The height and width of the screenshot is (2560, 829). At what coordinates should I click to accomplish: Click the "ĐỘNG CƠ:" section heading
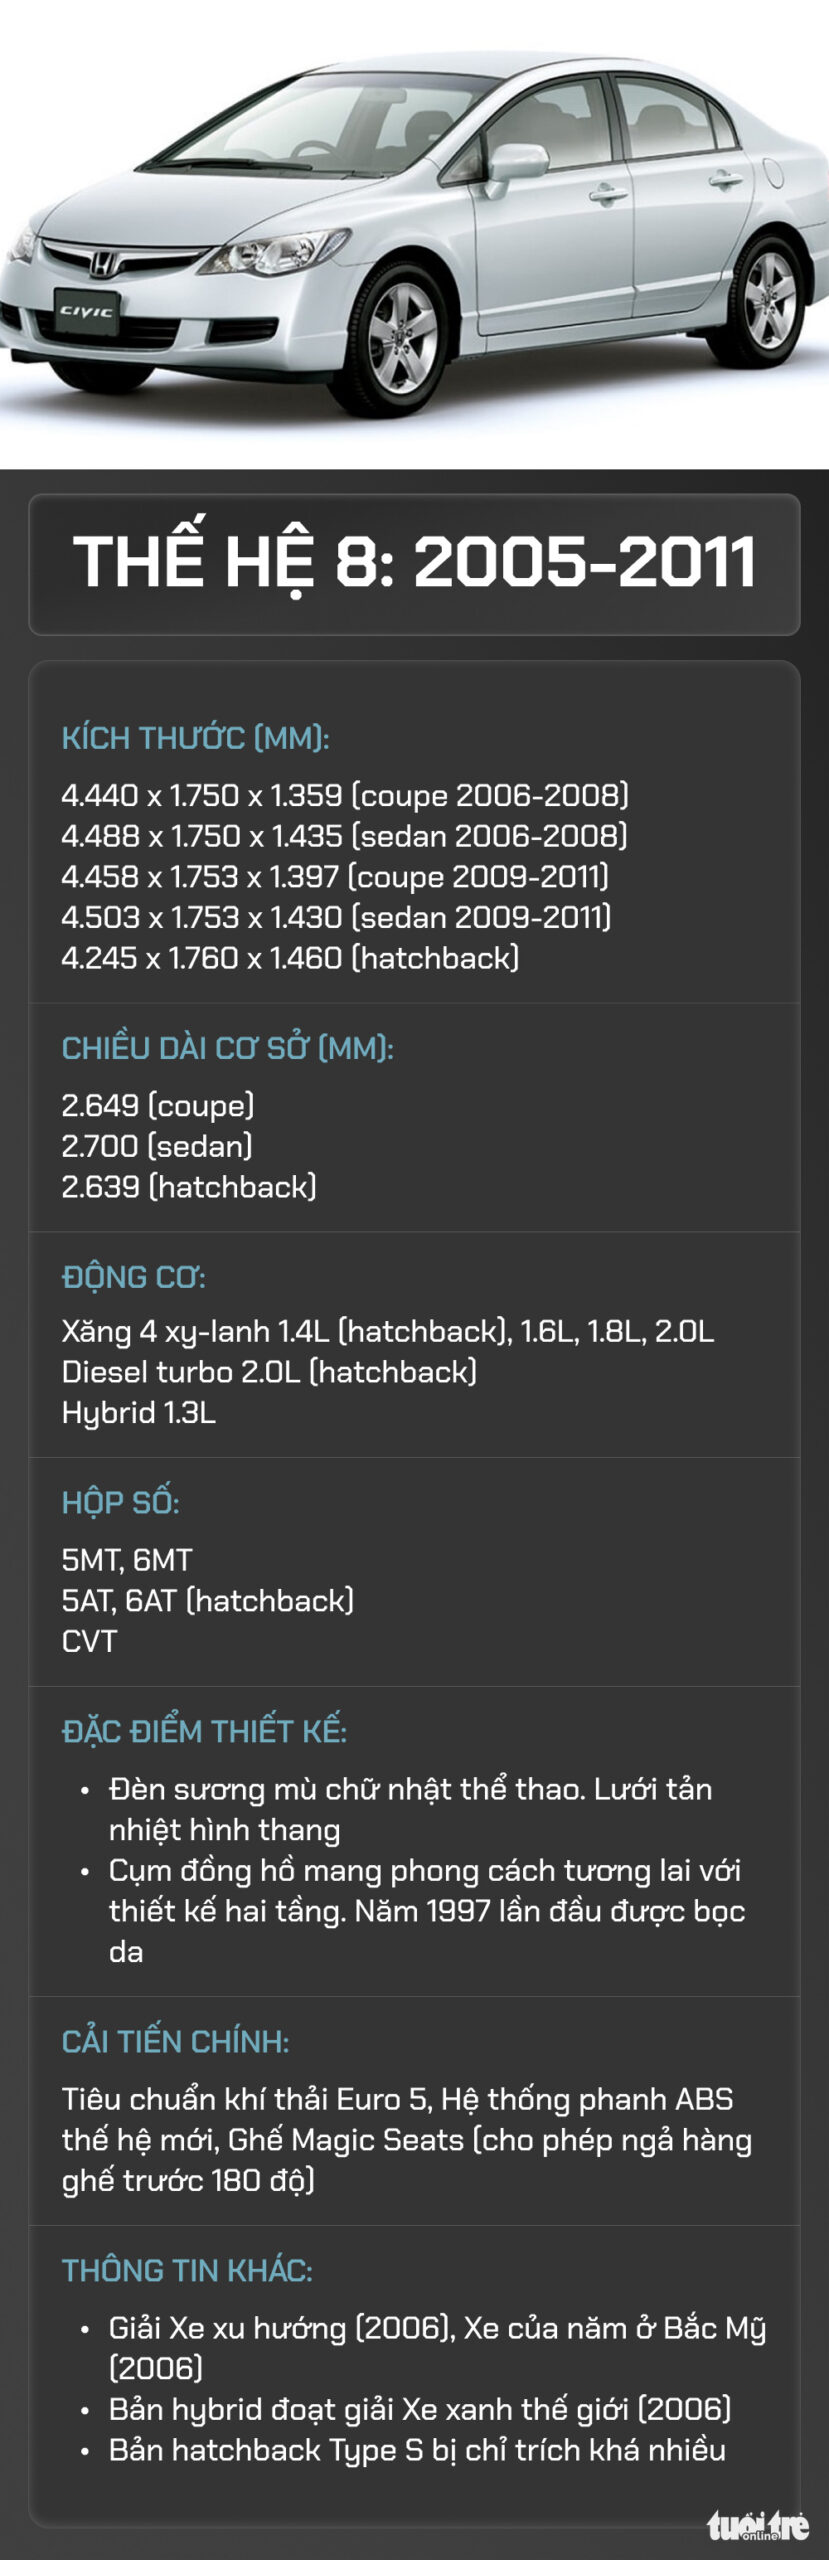[133, 1277]
